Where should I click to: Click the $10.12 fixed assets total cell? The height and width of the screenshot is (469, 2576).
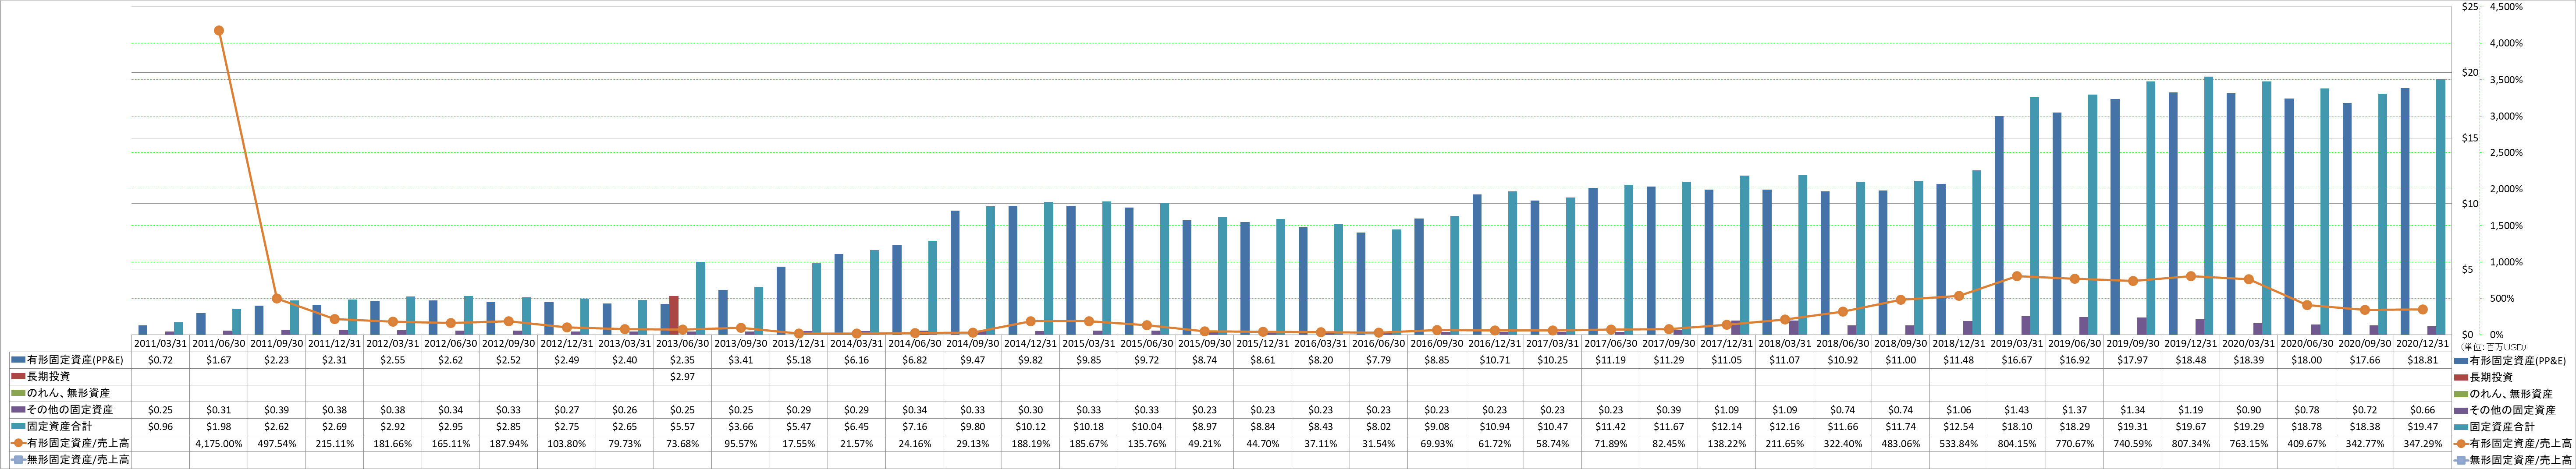1030,427
